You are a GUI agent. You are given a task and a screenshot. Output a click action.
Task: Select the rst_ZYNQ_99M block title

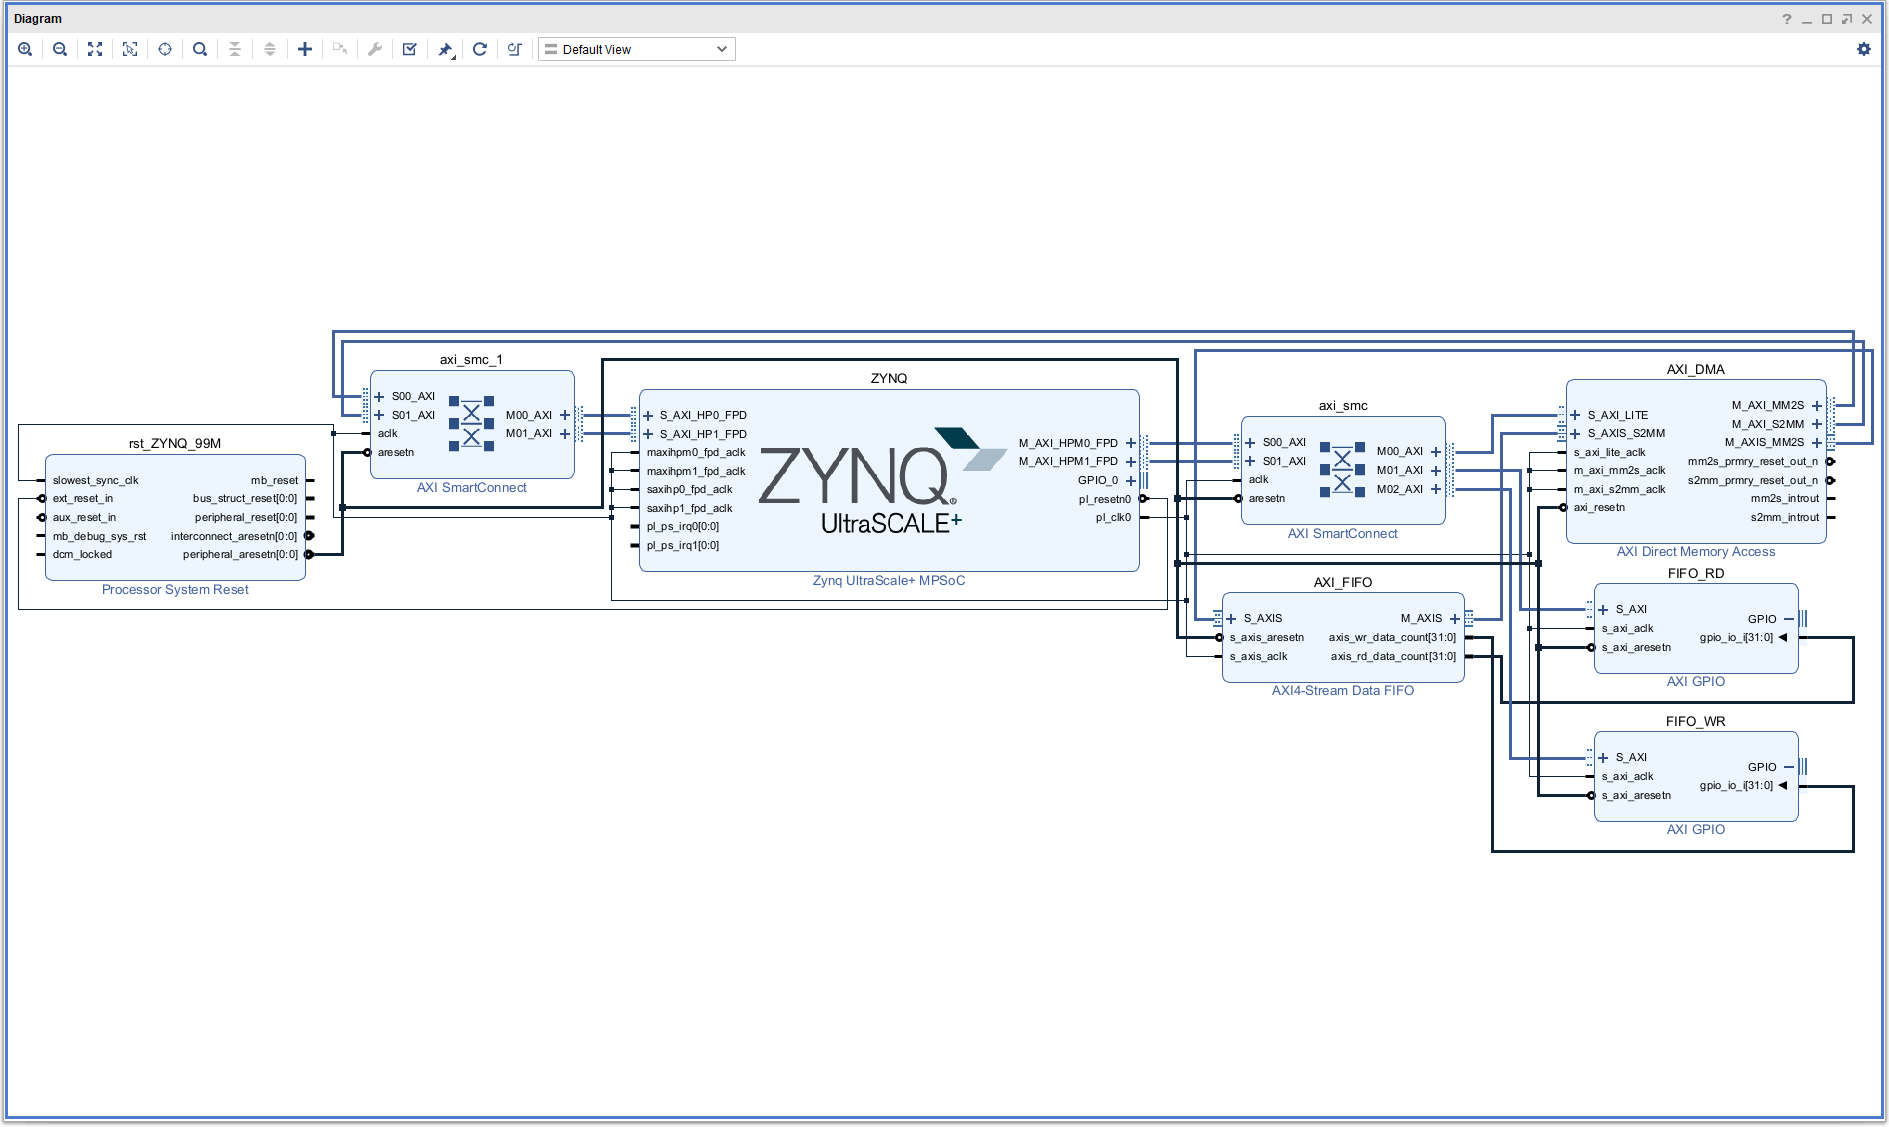click(x=175, y=443)
